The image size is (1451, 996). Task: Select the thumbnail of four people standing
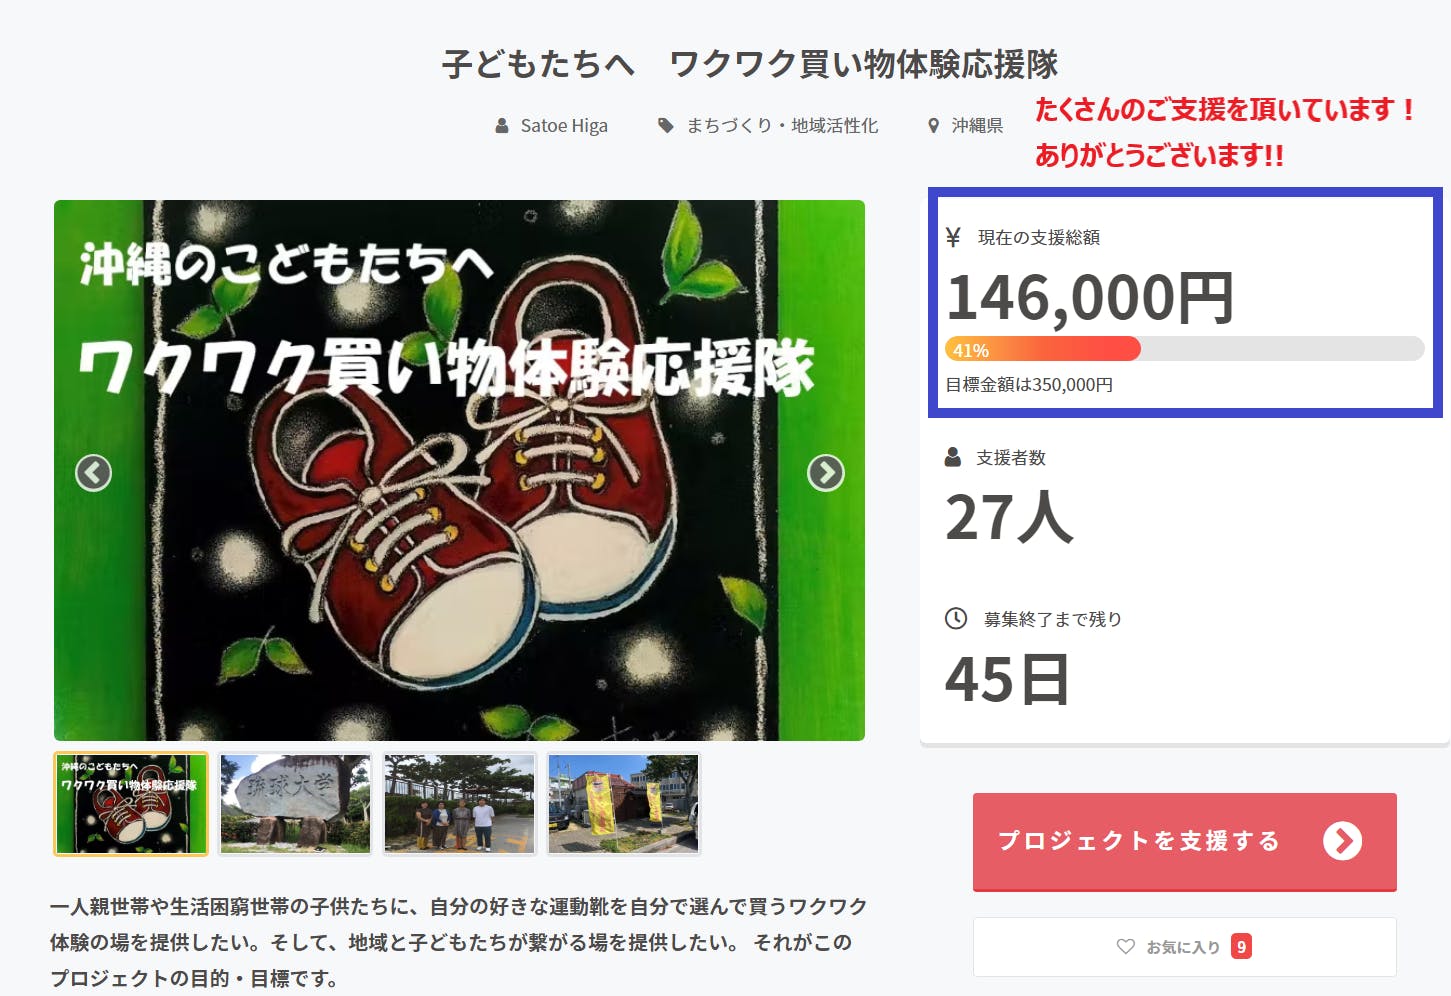(460, 804)
